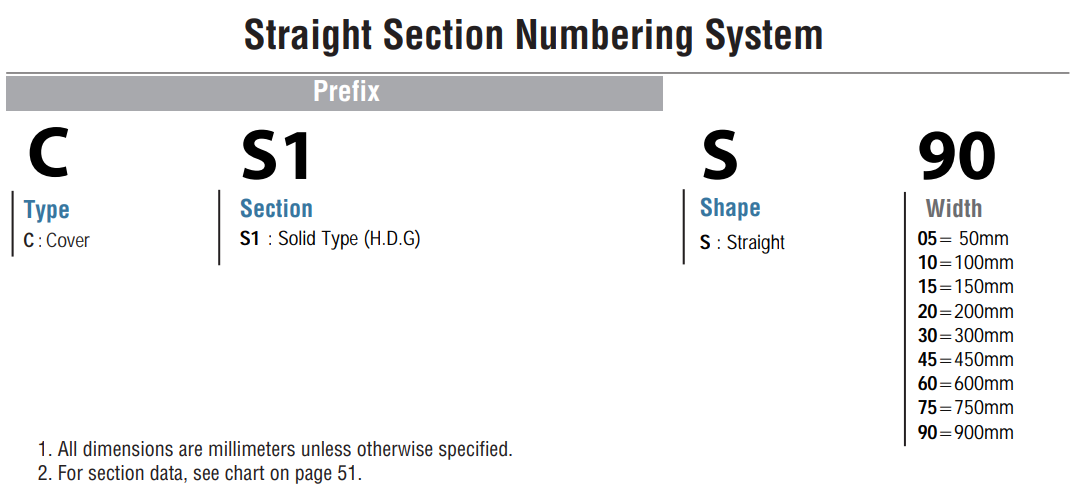Click the large S shape code
The height and width of the screenshot is (485, 1073).
[720, 157]
